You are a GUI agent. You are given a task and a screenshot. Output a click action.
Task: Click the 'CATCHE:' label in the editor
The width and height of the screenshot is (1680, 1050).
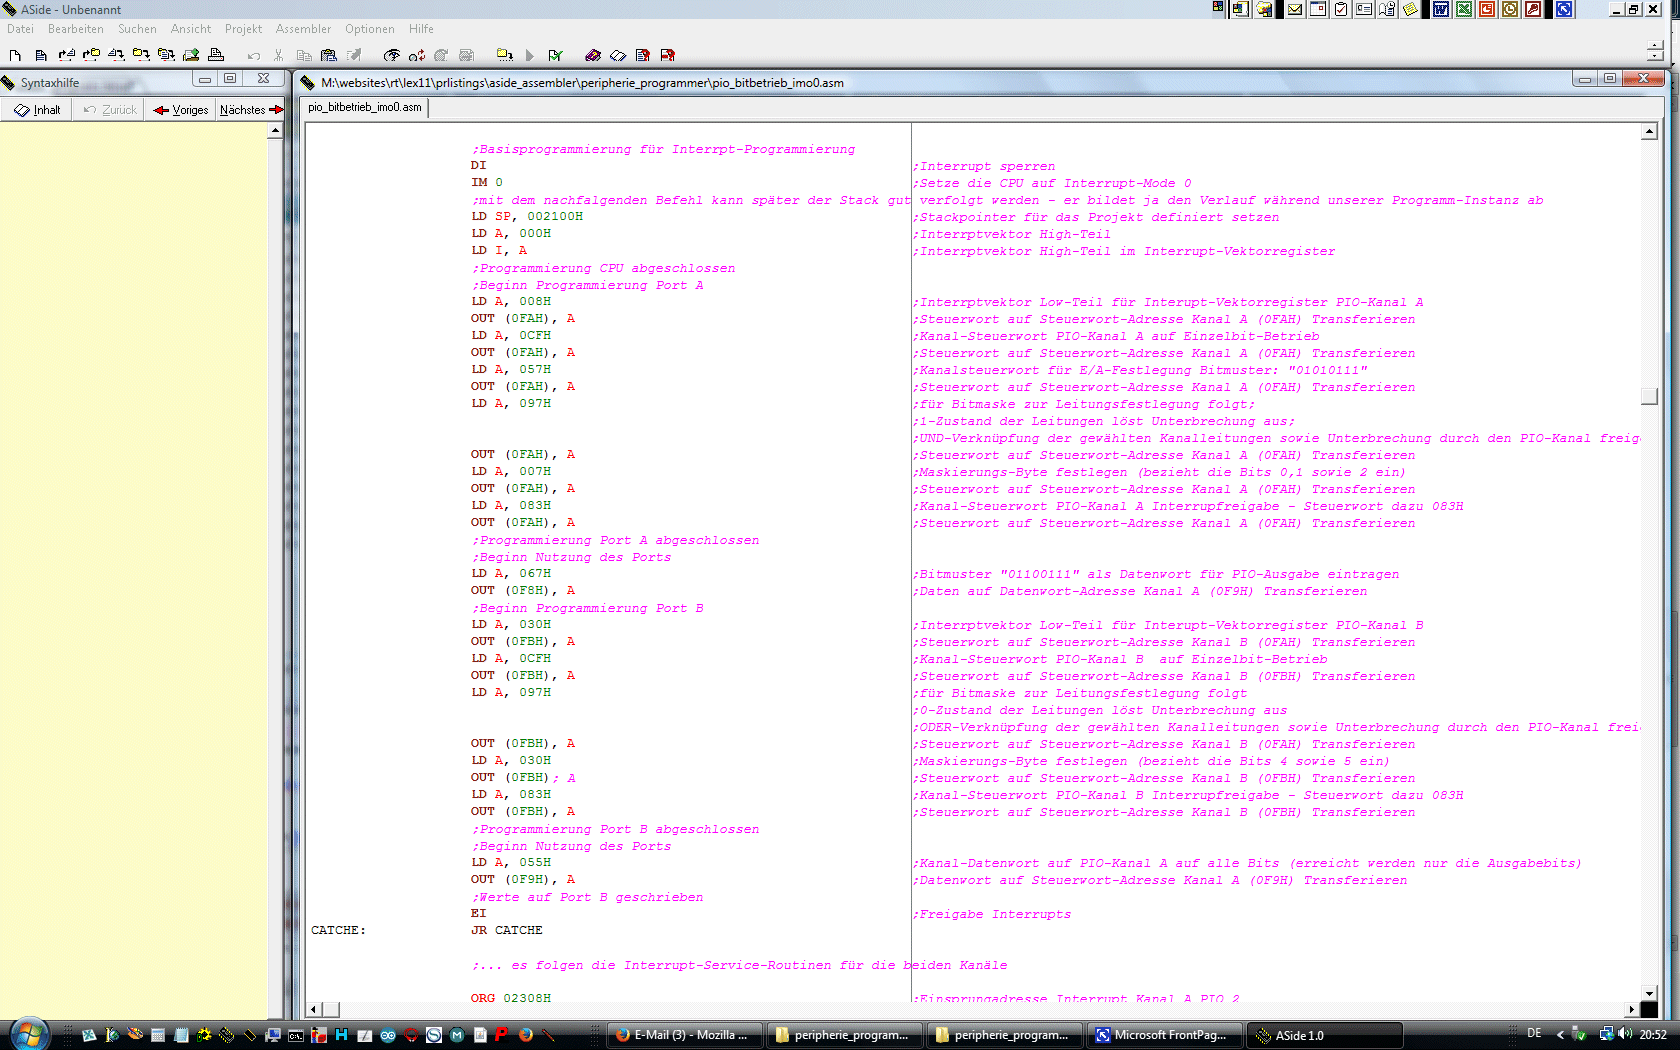[338, 930]
